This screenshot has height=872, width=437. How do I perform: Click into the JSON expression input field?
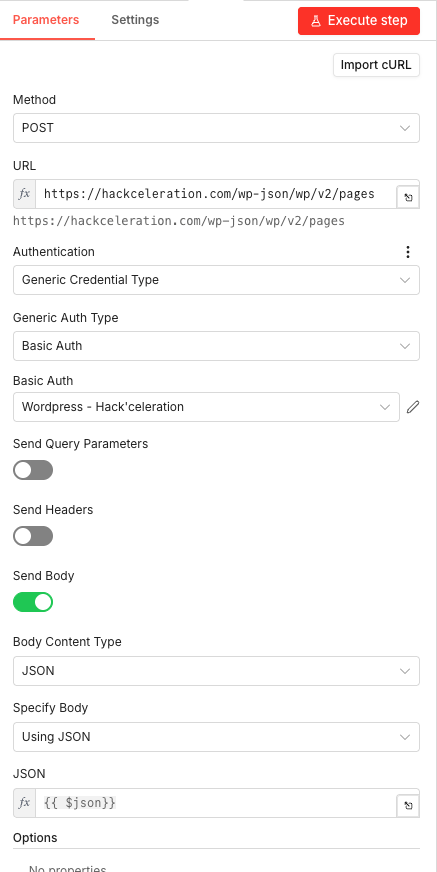(216, 803)
